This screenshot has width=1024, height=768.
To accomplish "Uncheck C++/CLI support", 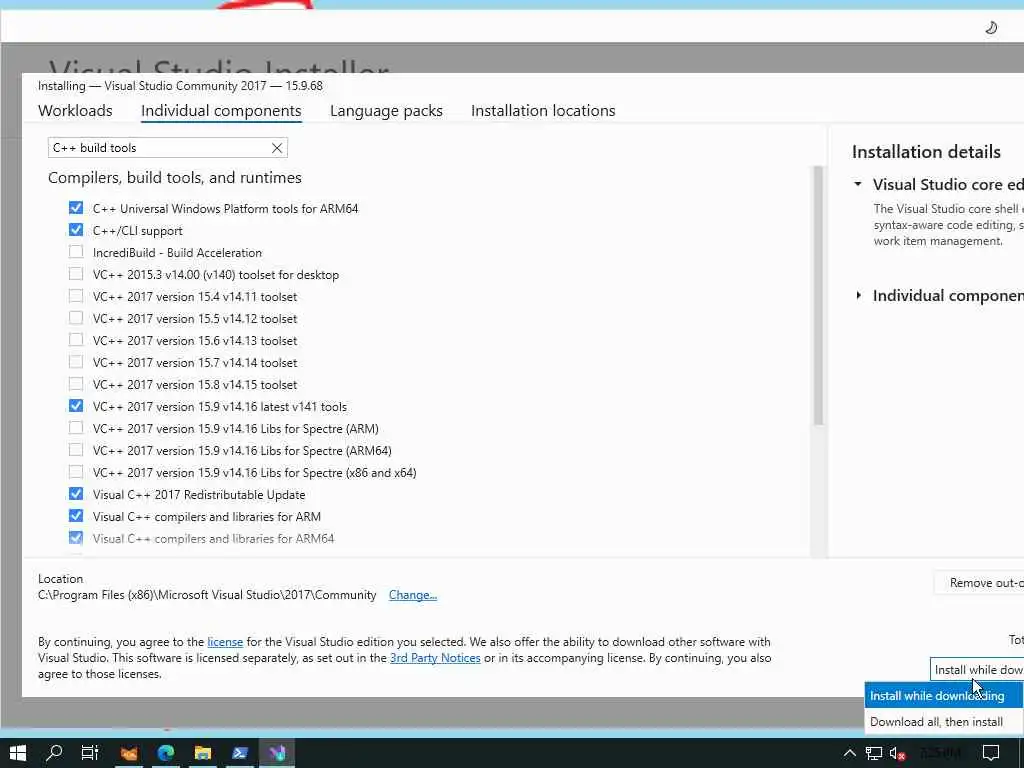I will pos(76,230).
